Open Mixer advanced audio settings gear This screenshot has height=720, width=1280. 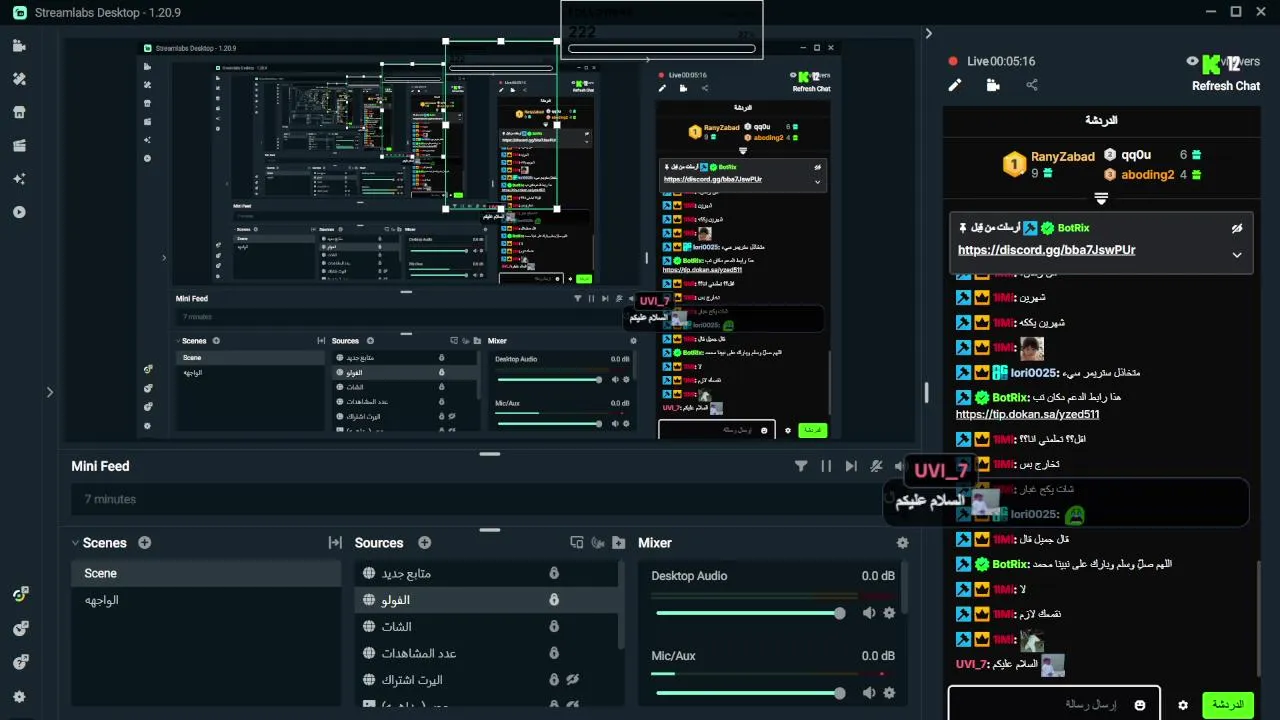903,543
